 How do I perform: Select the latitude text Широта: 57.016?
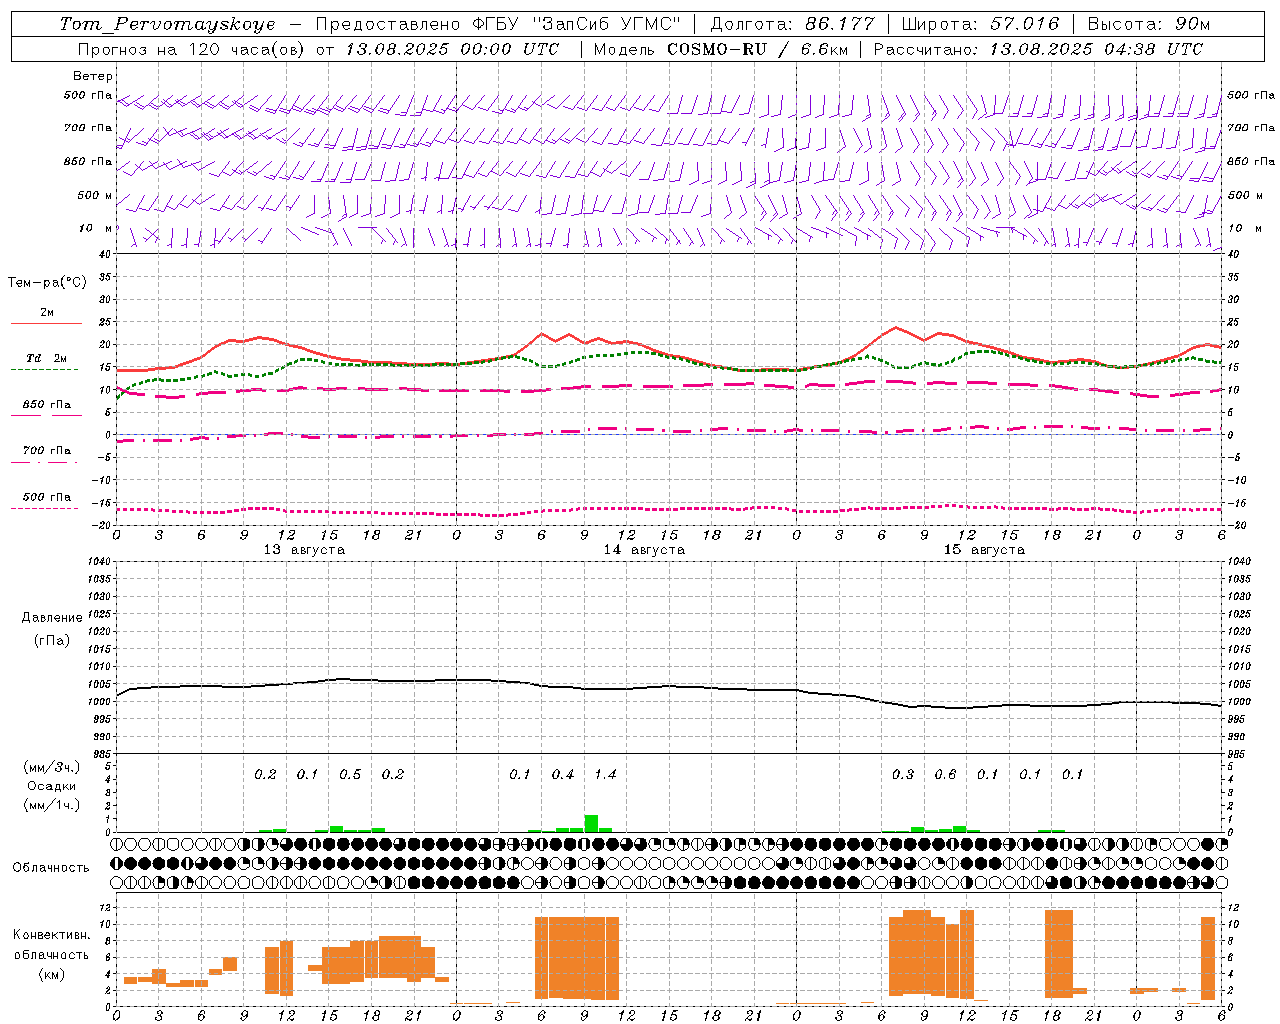(x=980, y=24)
